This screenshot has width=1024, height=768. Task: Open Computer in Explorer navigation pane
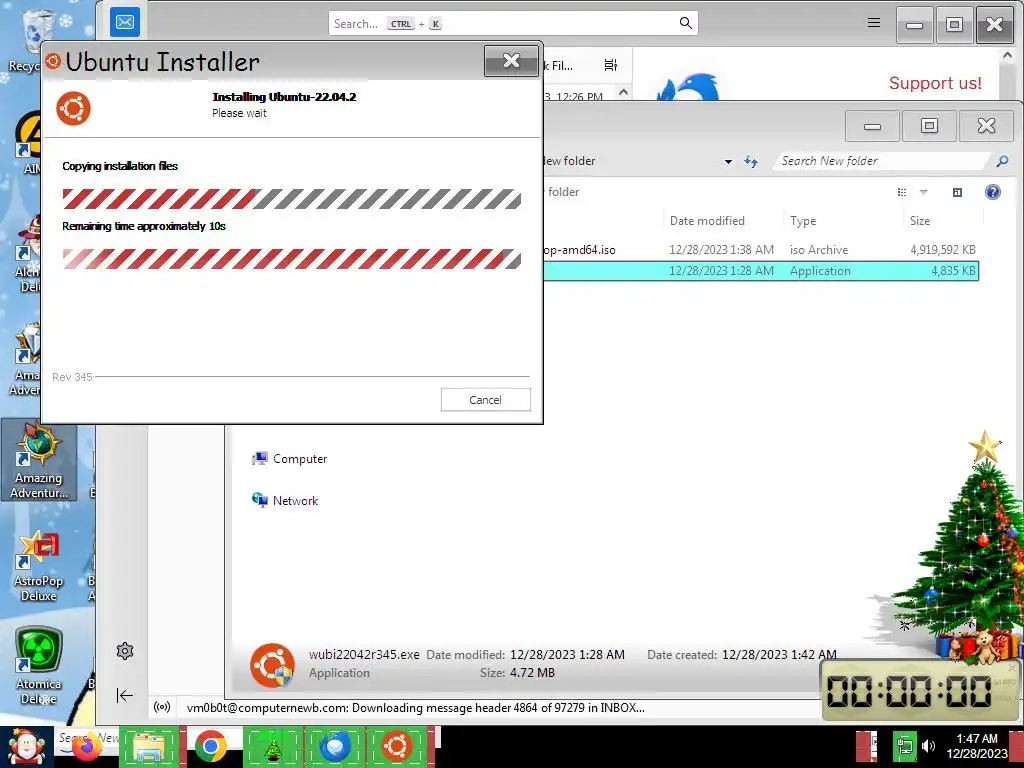[289, 458]
